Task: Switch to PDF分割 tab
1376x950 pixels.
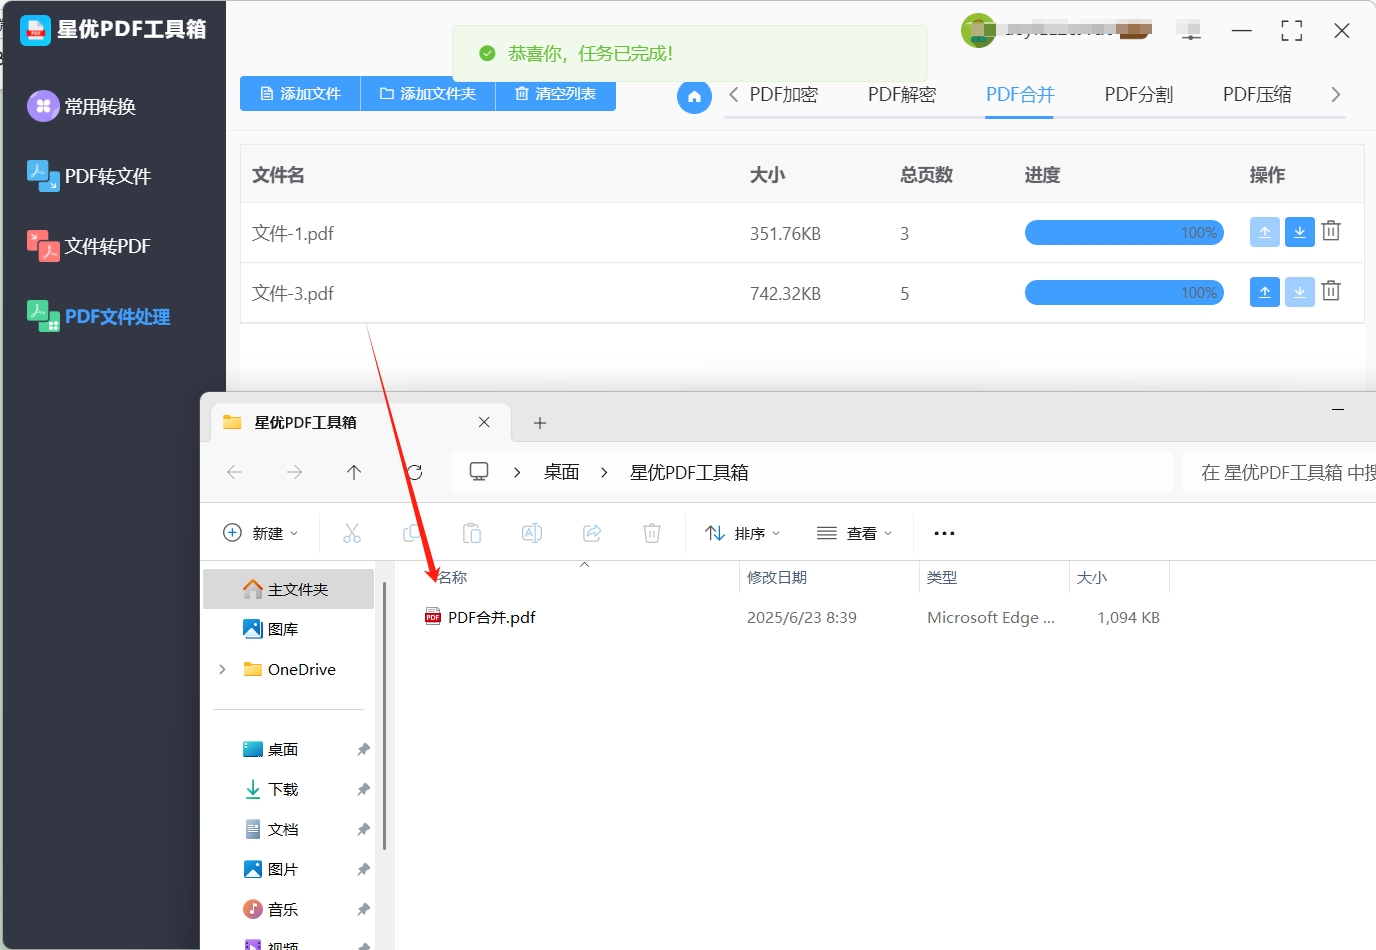Action: [1138, 95]
